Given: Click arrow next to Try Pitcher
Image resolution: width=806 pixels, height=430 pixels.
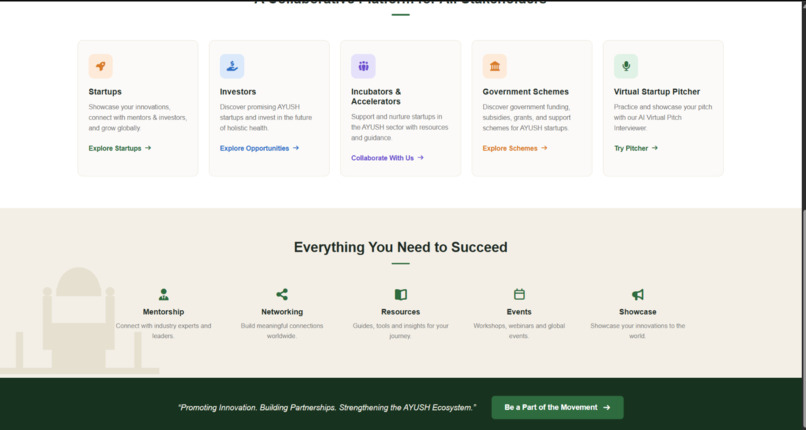Looking at the screenshot, I should coord(654,148).
